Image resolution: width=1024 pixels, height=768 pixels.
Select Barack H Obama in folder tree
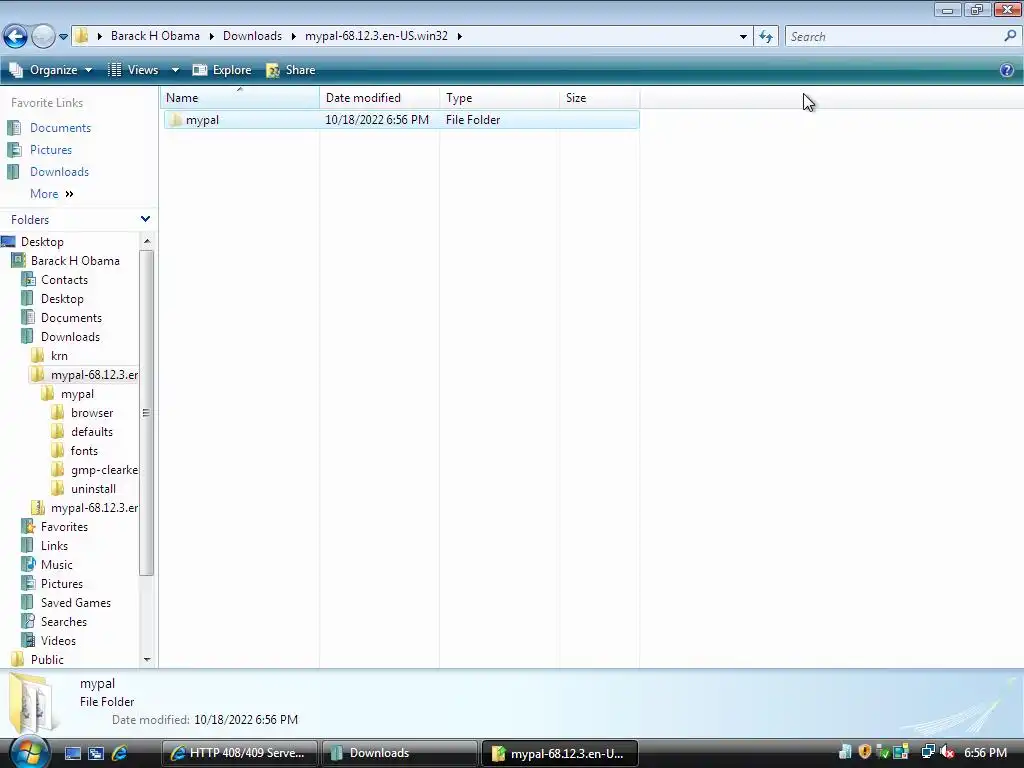point(74,261)
